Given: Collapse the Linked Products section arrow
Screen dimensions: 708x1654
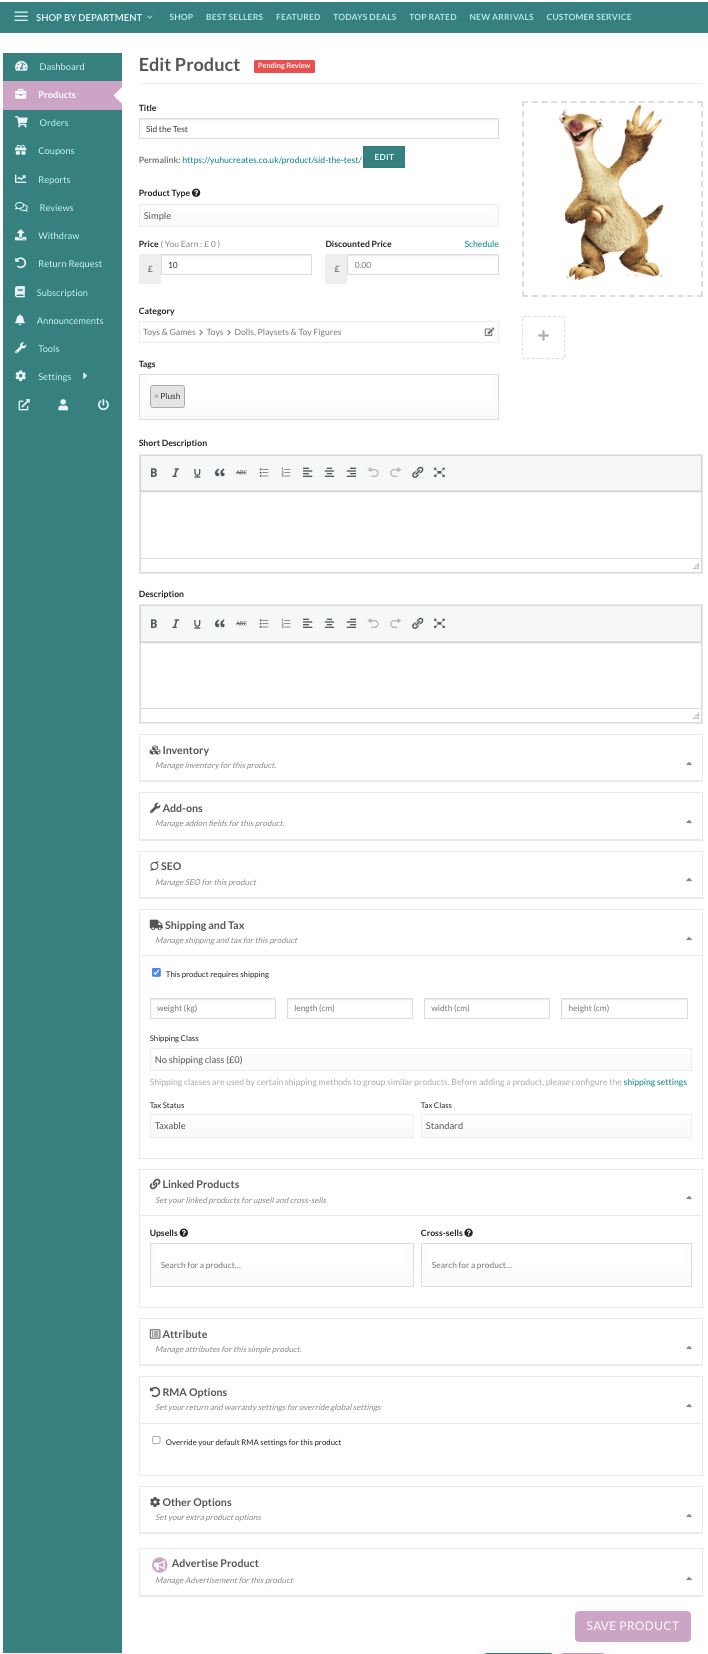Looking at the screenshot, I should tap(689, 1197).
